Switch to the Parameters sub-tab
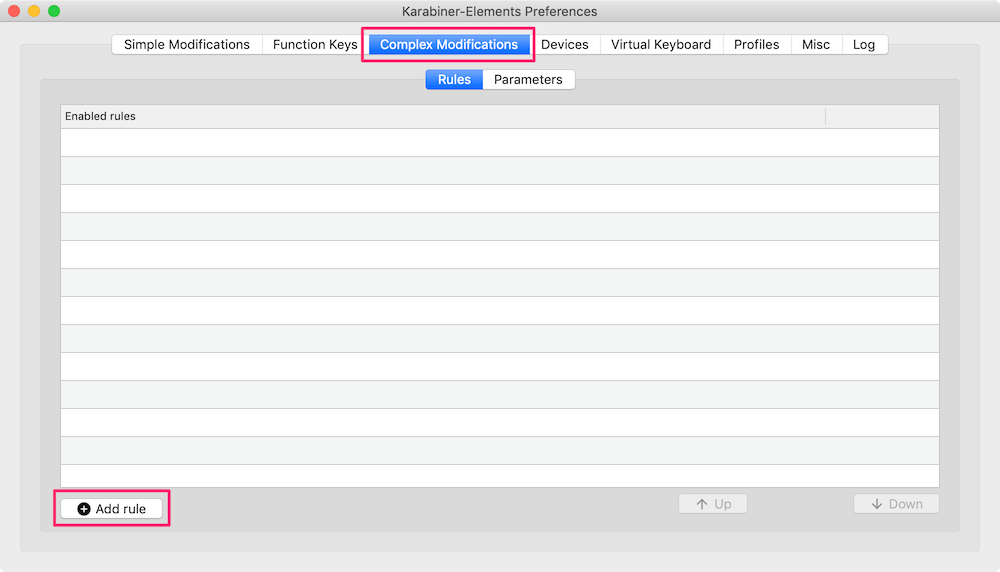Image resolution: width=1000 pixels, height=572 pixels. tap(529, 80)
